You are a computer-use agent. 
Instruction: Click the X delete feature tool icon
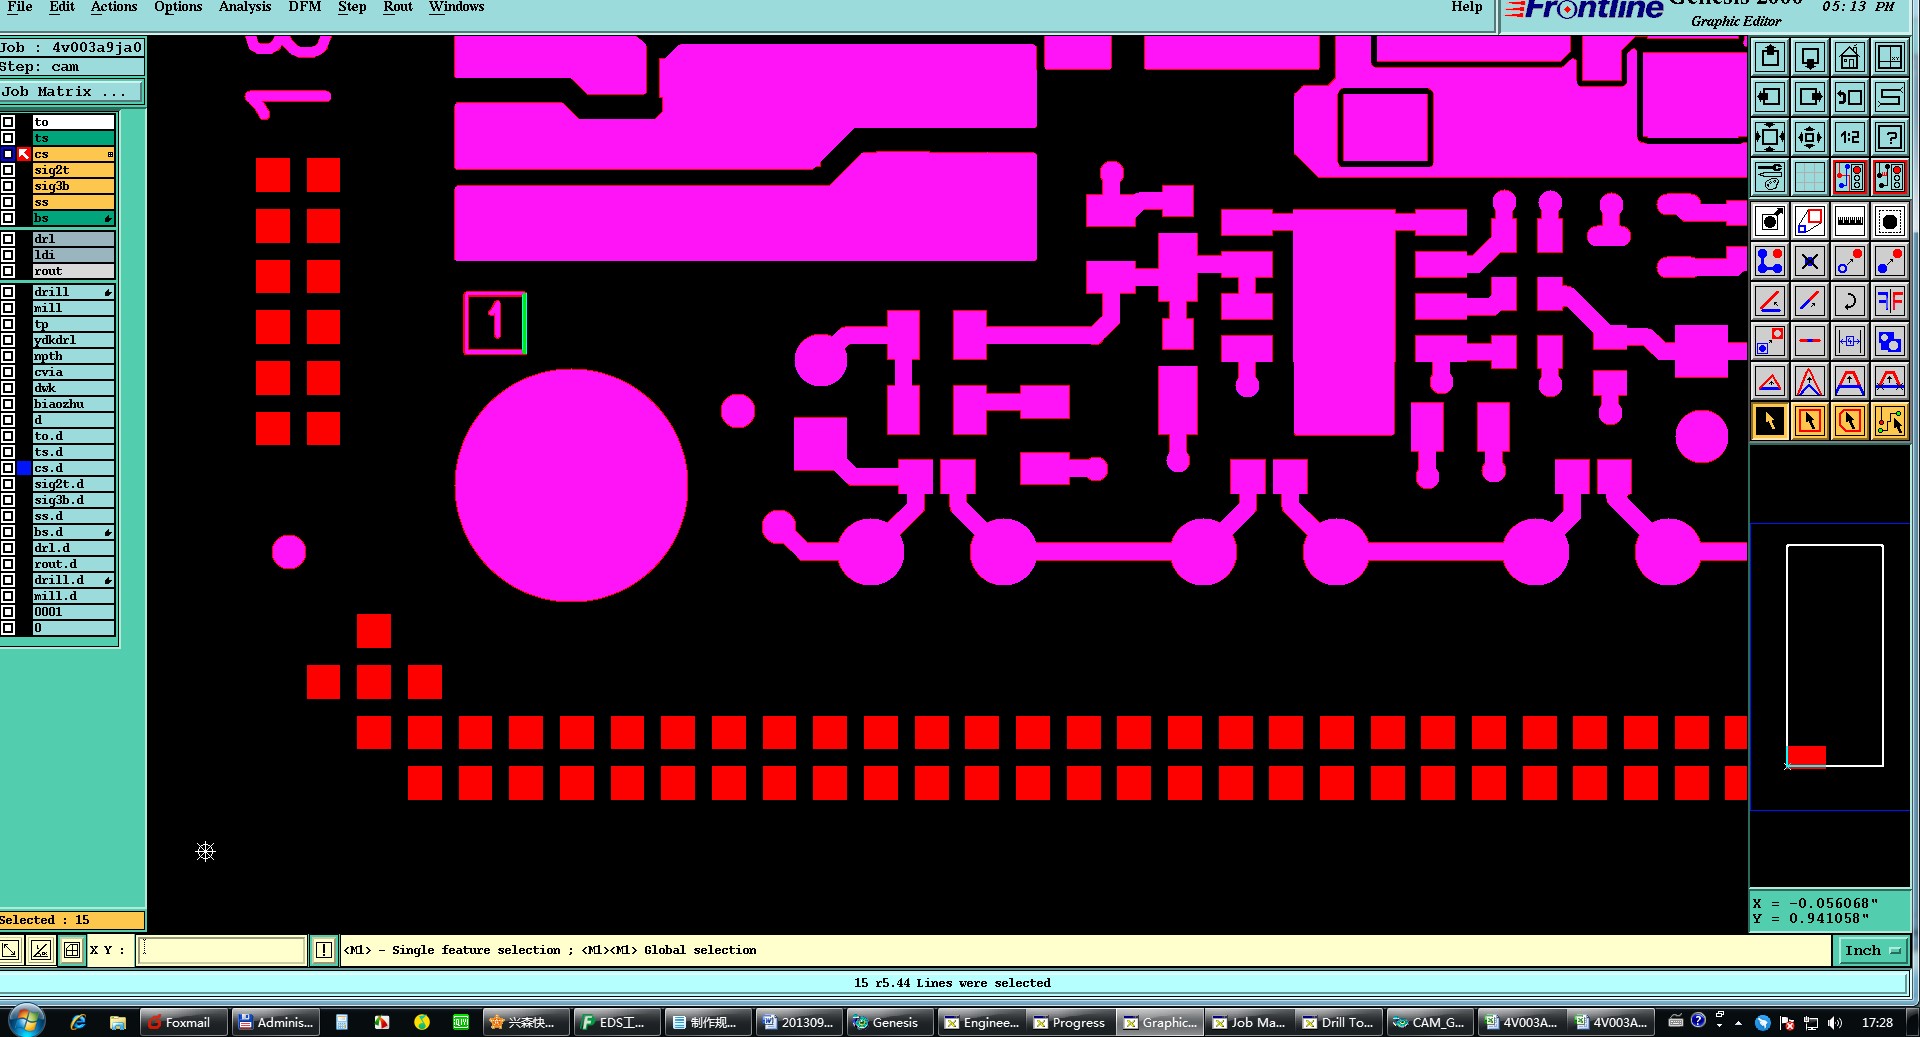coord(1810,261)
